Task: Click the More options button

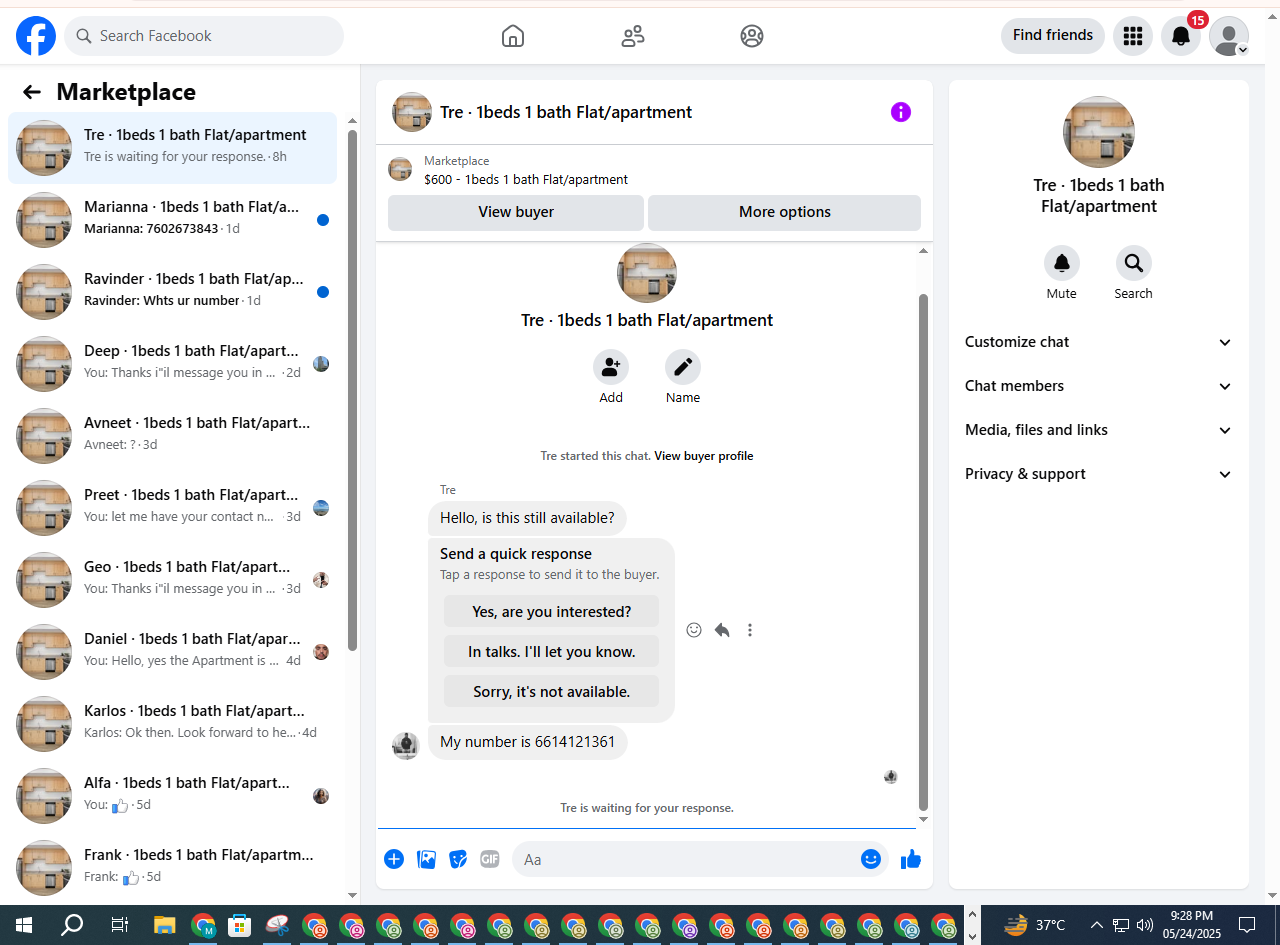Action: (x=785, y=212)
